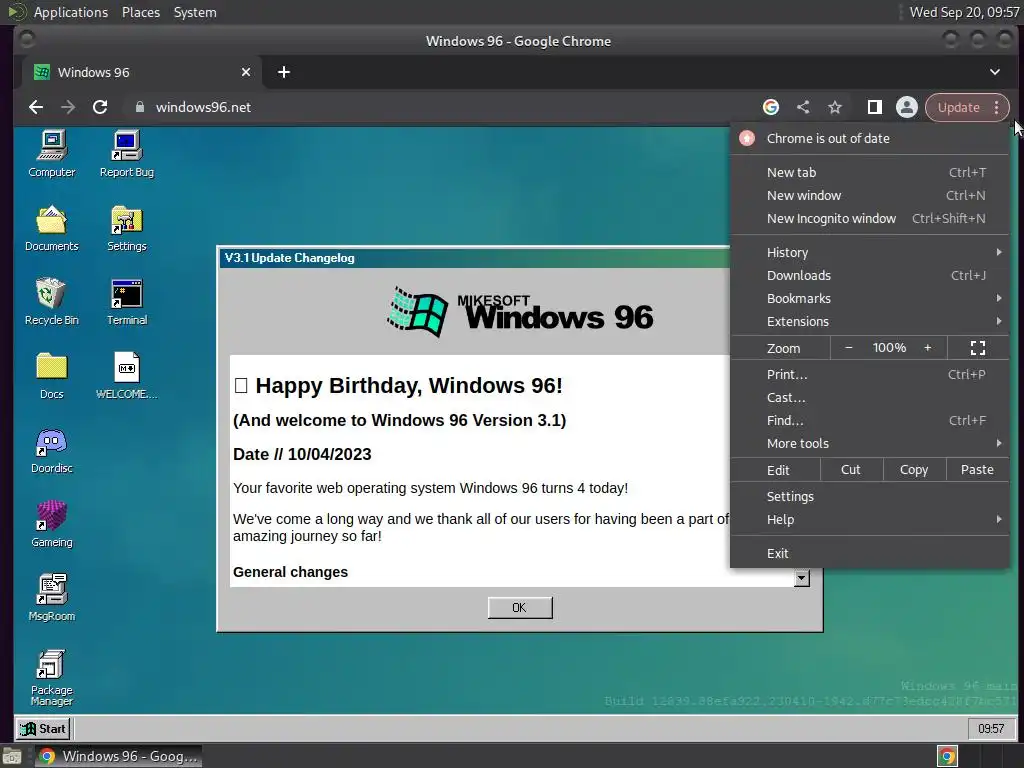Increase zoom with the plus button
The width and height of the screenshot is (1024, 768).
(x=927, y=348)
